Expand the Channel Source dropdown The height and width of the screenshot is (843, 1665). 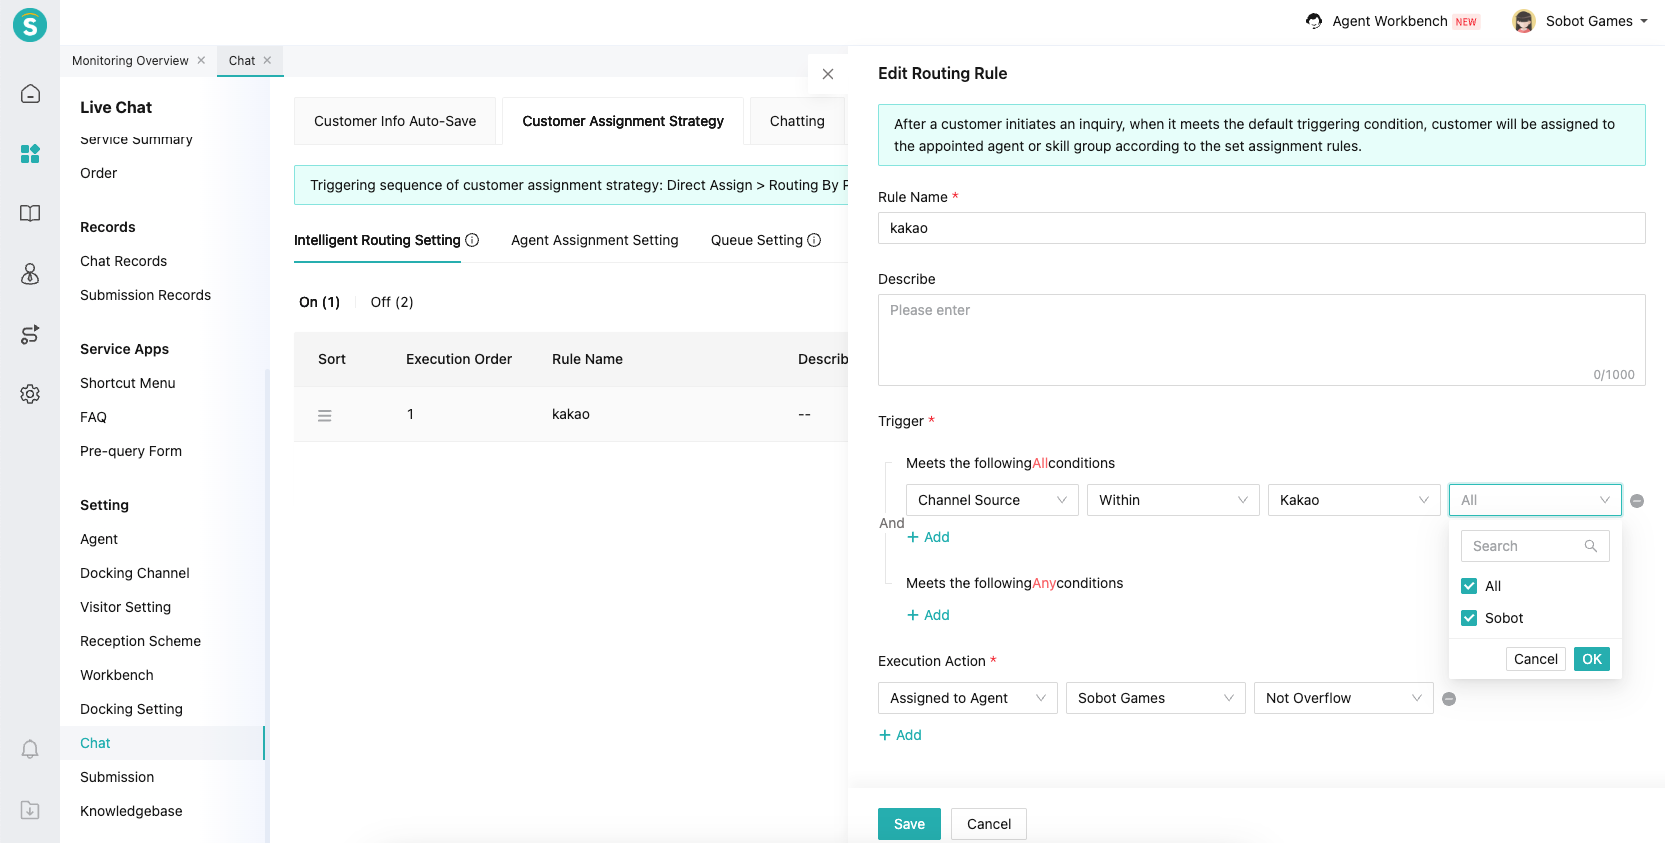[x=991, y=500]
